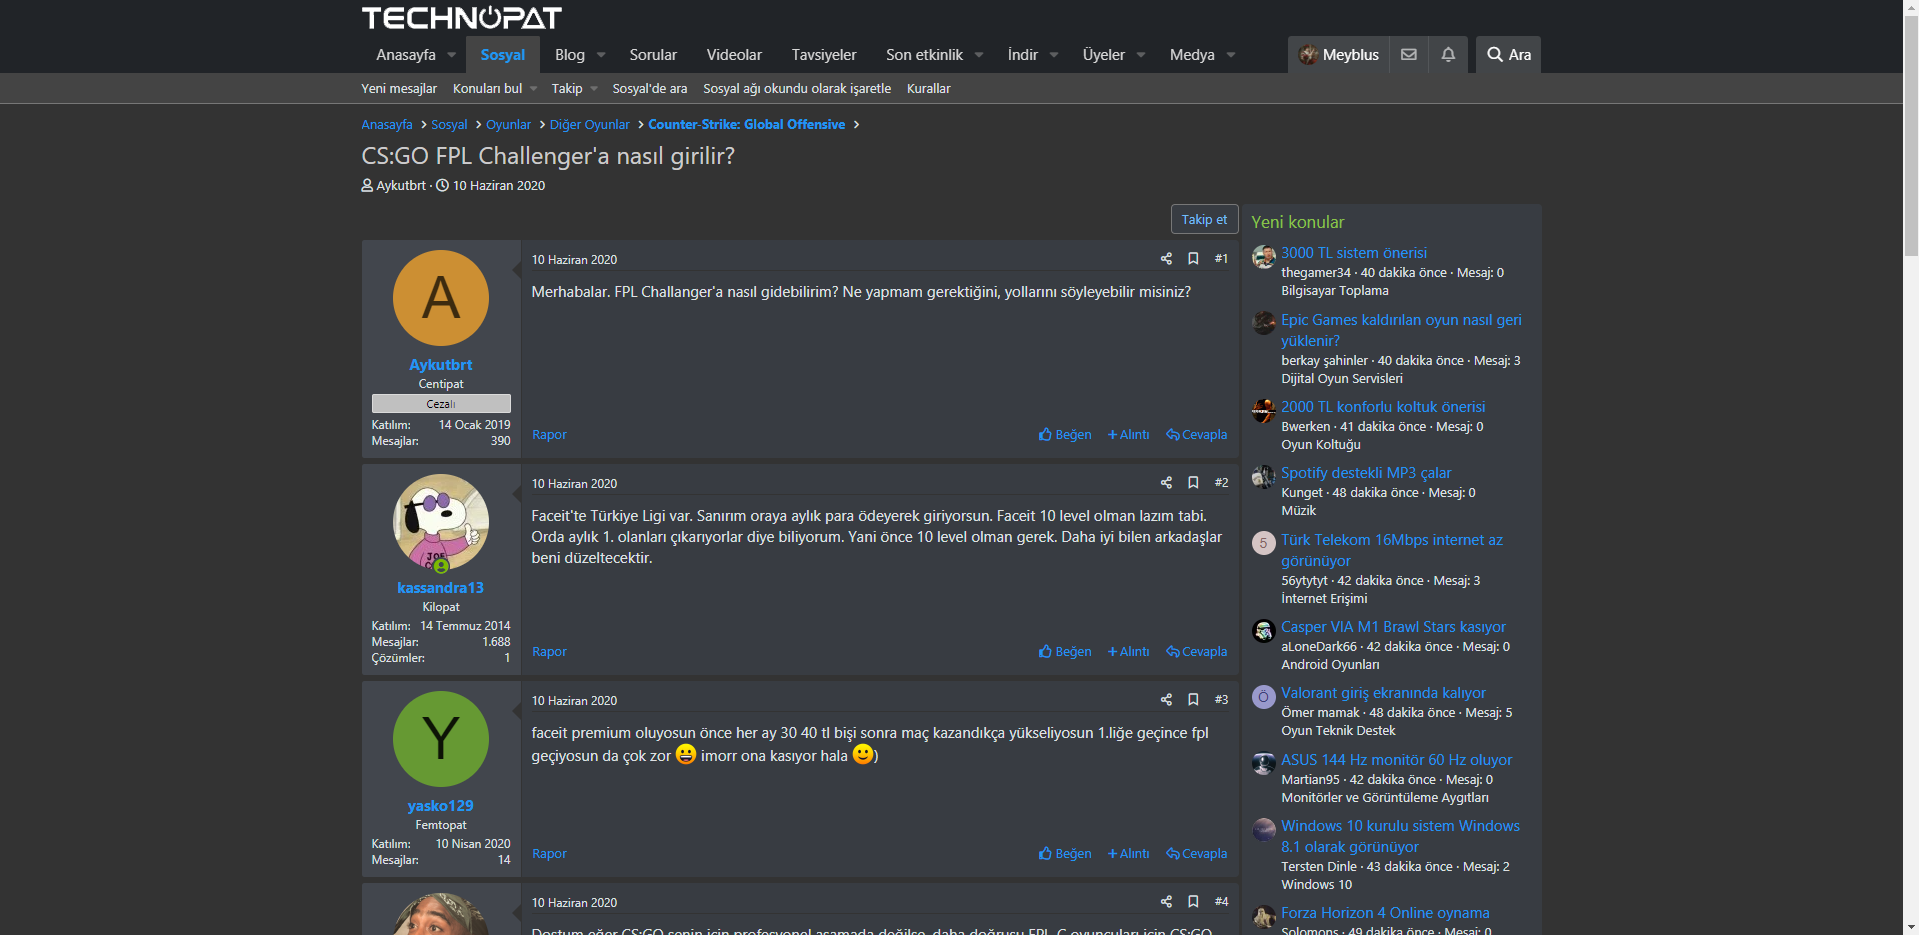Go to Counter-Strike: Global Offensive breadcrumb
Screen dimensions: 1919x935
[x=747, y=125]
